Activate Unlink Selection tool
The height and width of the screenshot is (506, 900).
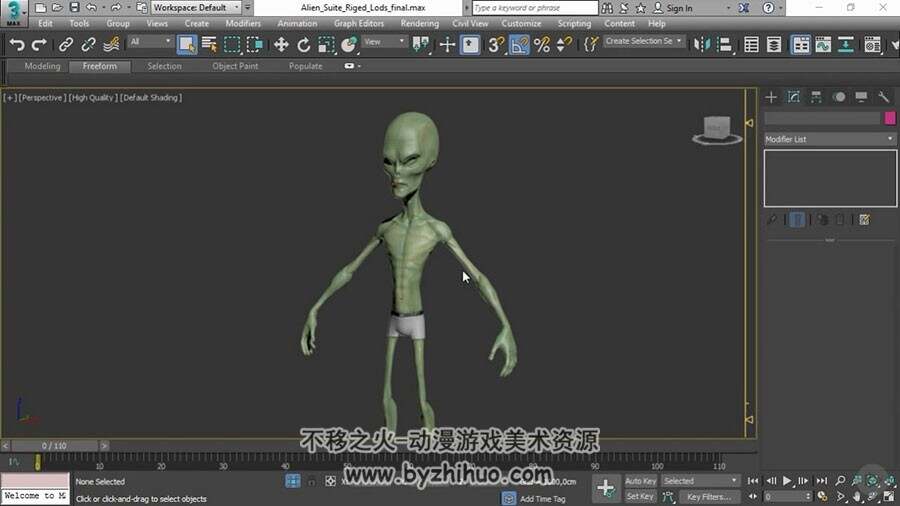88,44
